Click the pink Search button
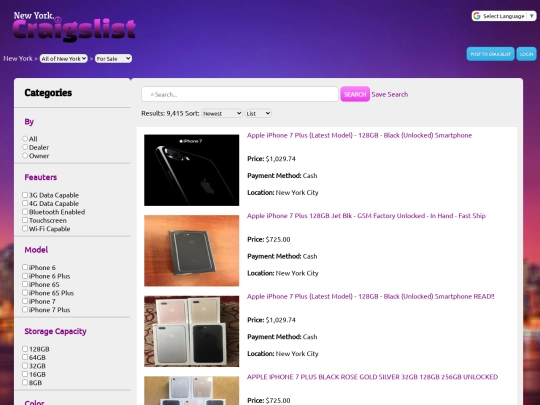The image size is (540, 405). click(x=355, y=94)
